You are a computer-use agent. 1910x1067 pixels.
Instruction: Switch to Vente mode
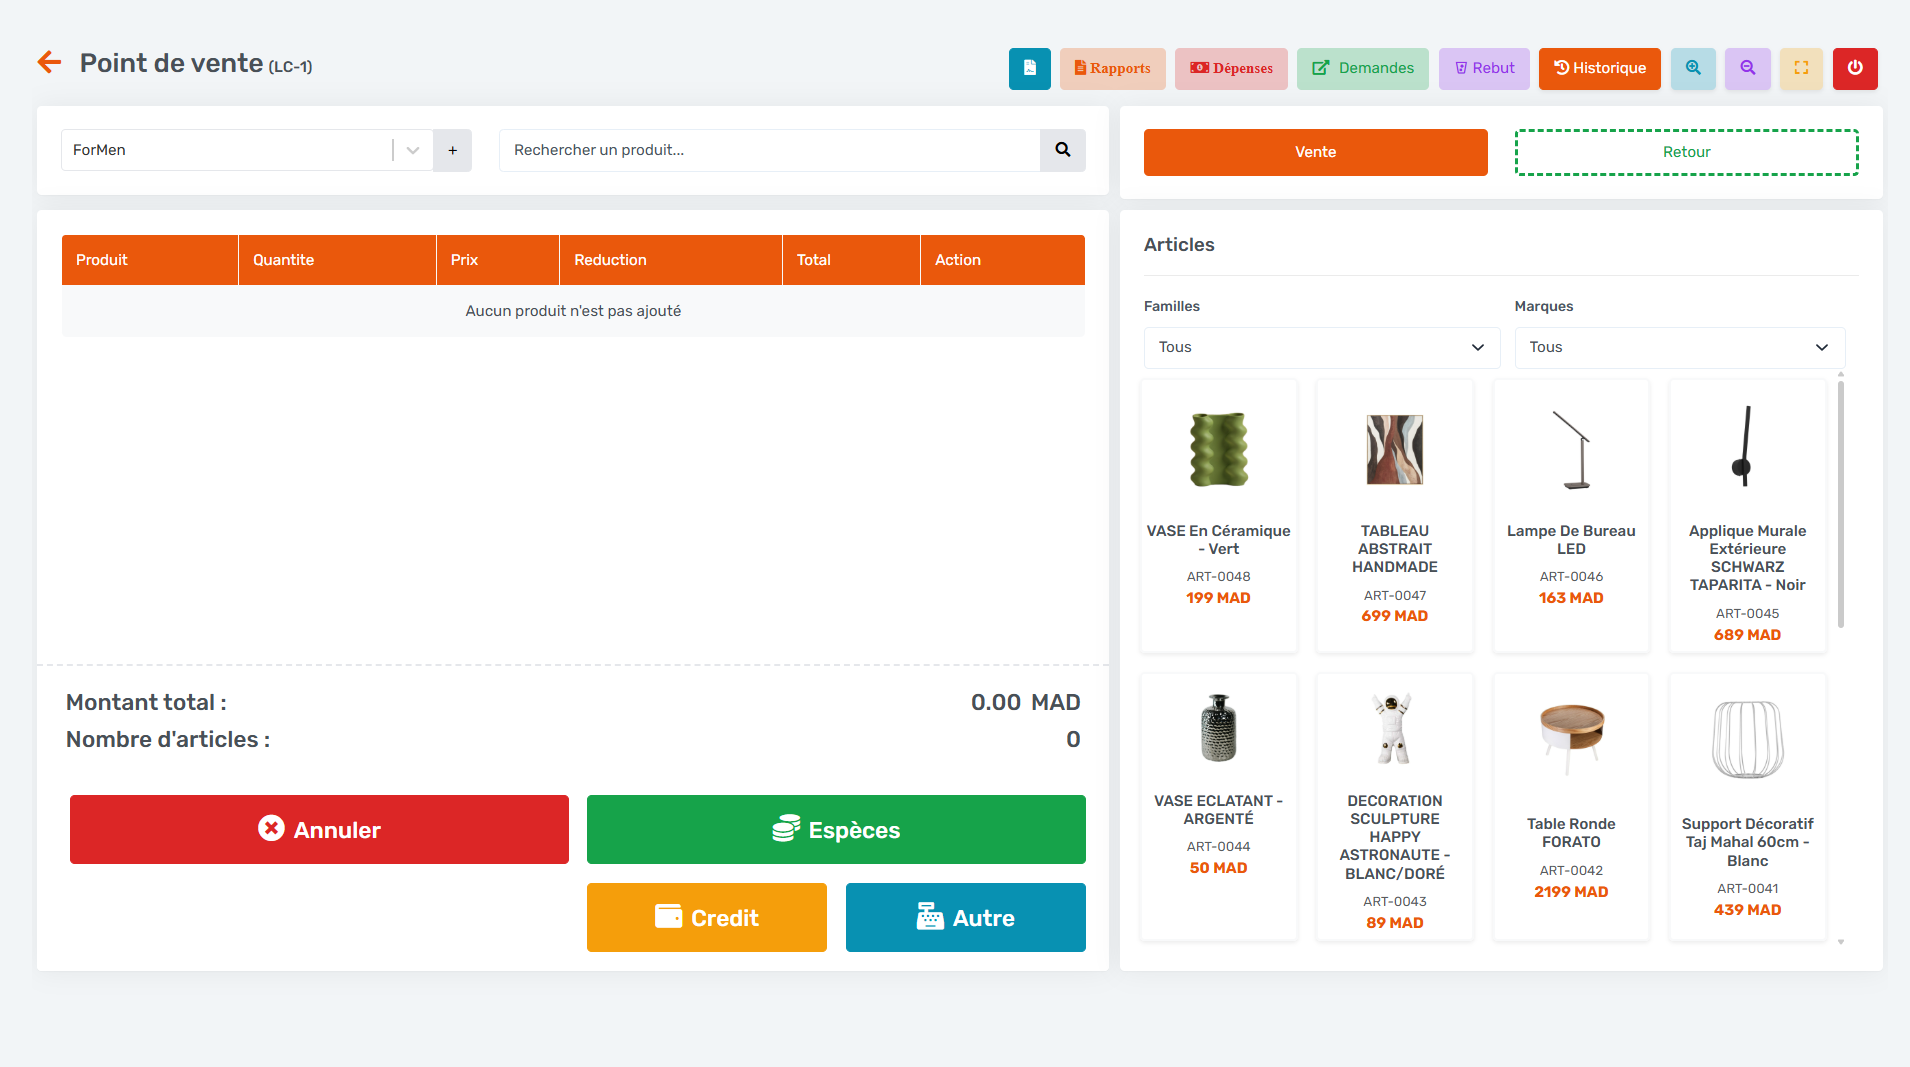(x=1315, y=152)
